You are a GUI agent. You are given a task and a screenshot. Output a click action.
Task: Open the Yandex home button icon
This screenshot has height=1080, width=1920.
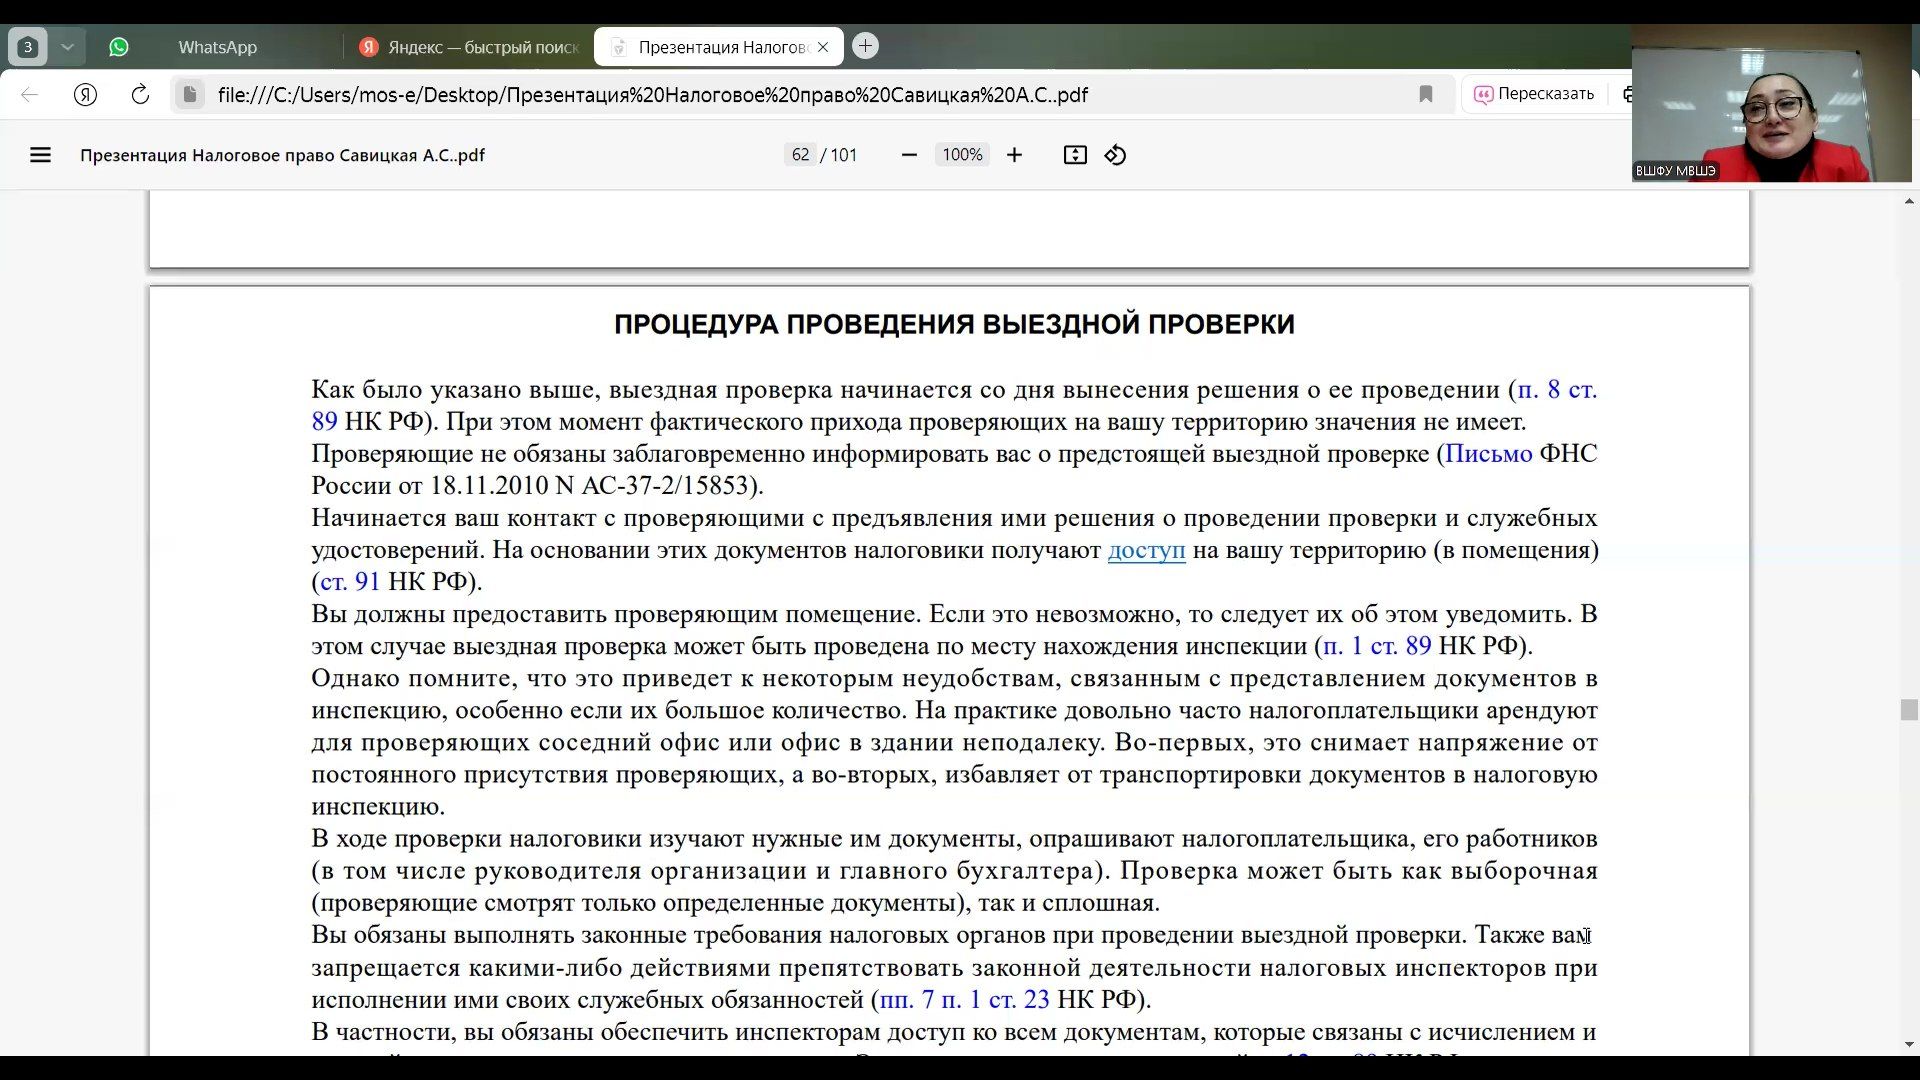(x=85, y=95)
